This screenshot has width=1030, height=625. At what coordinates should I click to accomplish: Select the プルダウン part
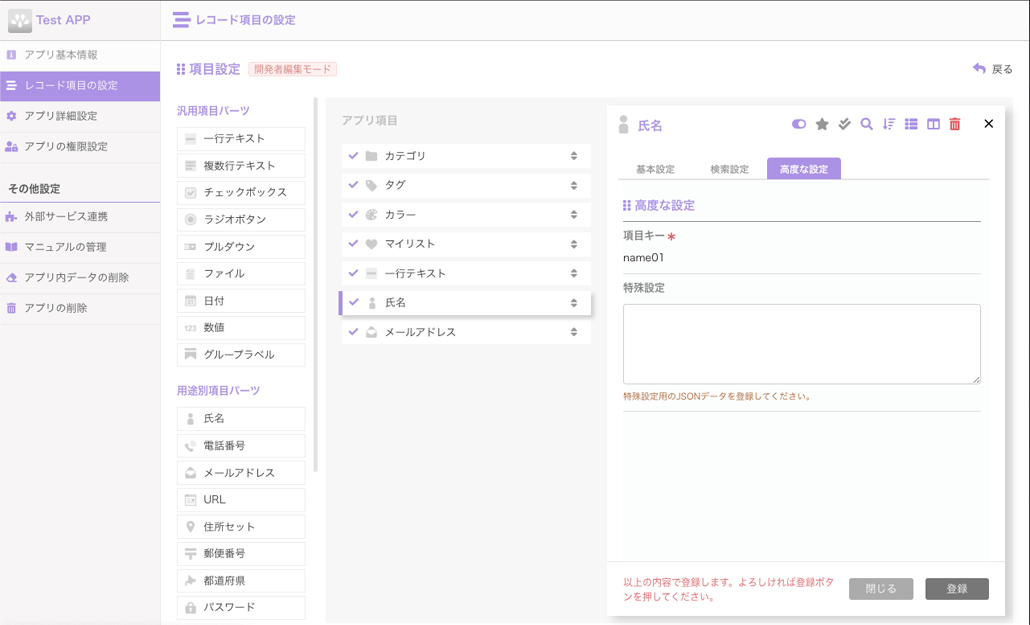click(241, 246)
